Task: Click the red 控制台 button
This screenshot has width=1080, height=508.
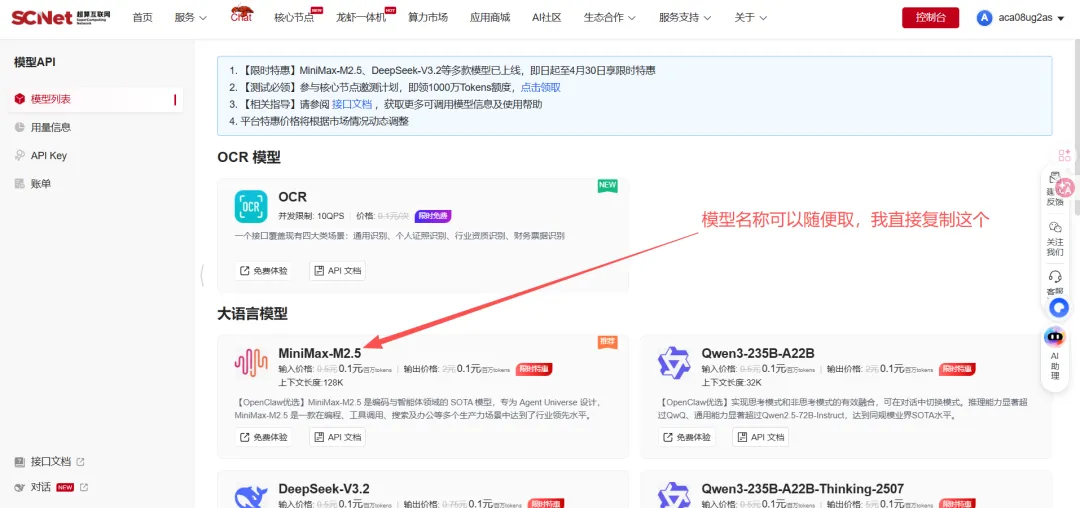Action: point(931,18)
